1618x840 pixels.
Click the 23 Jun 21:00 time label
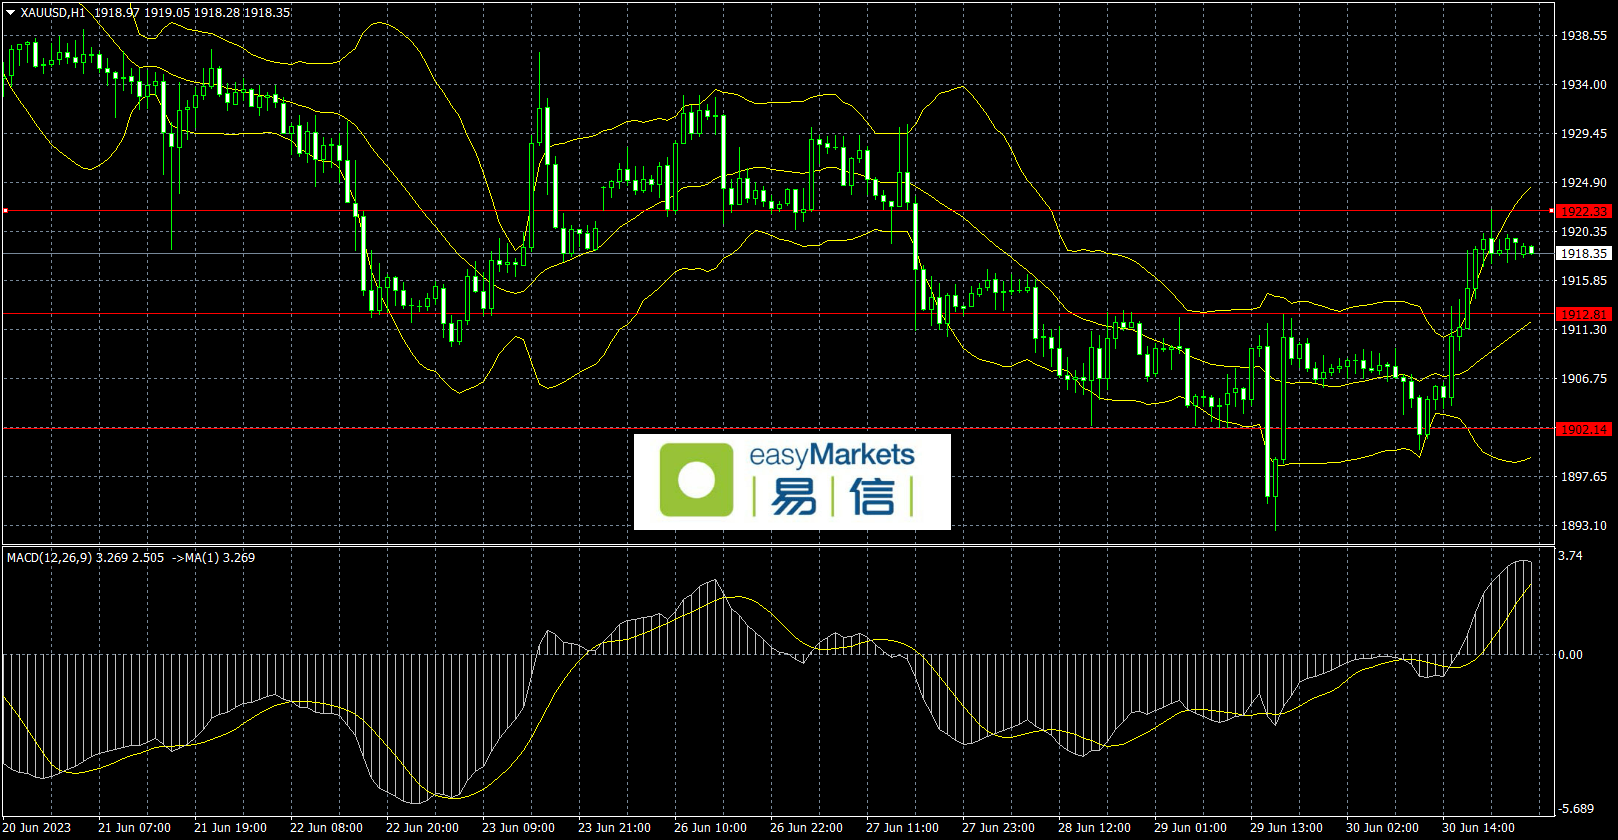click(614, 828)
